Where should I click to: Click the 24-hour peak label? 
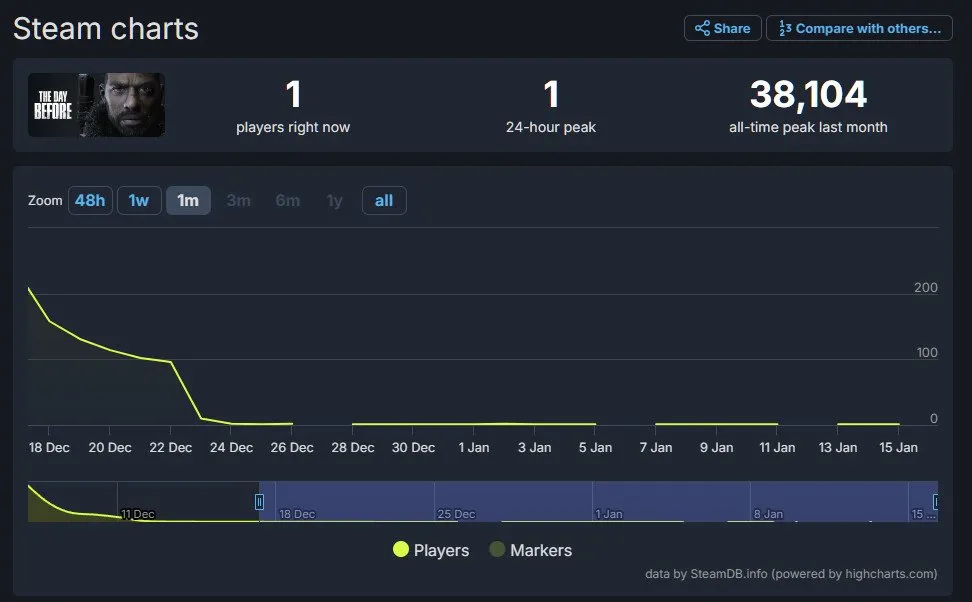coord(550,127)
